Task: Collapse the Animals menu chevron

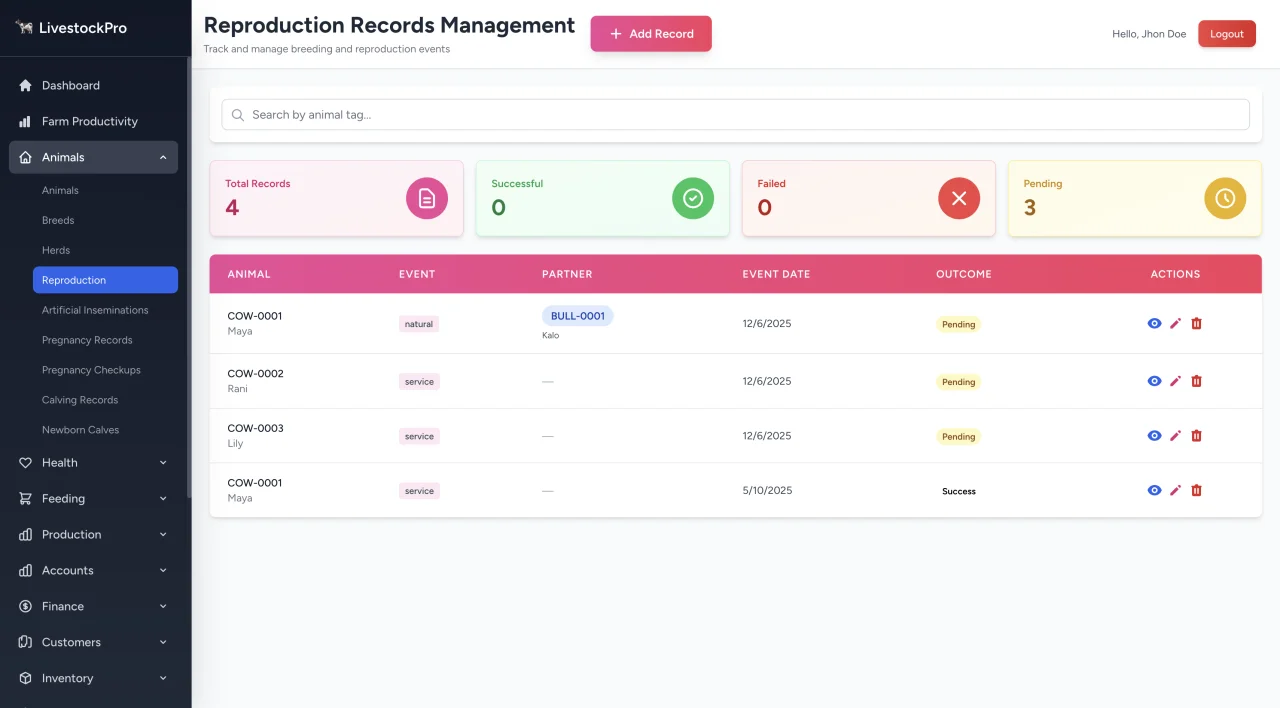Action: (x=163, y=157)
